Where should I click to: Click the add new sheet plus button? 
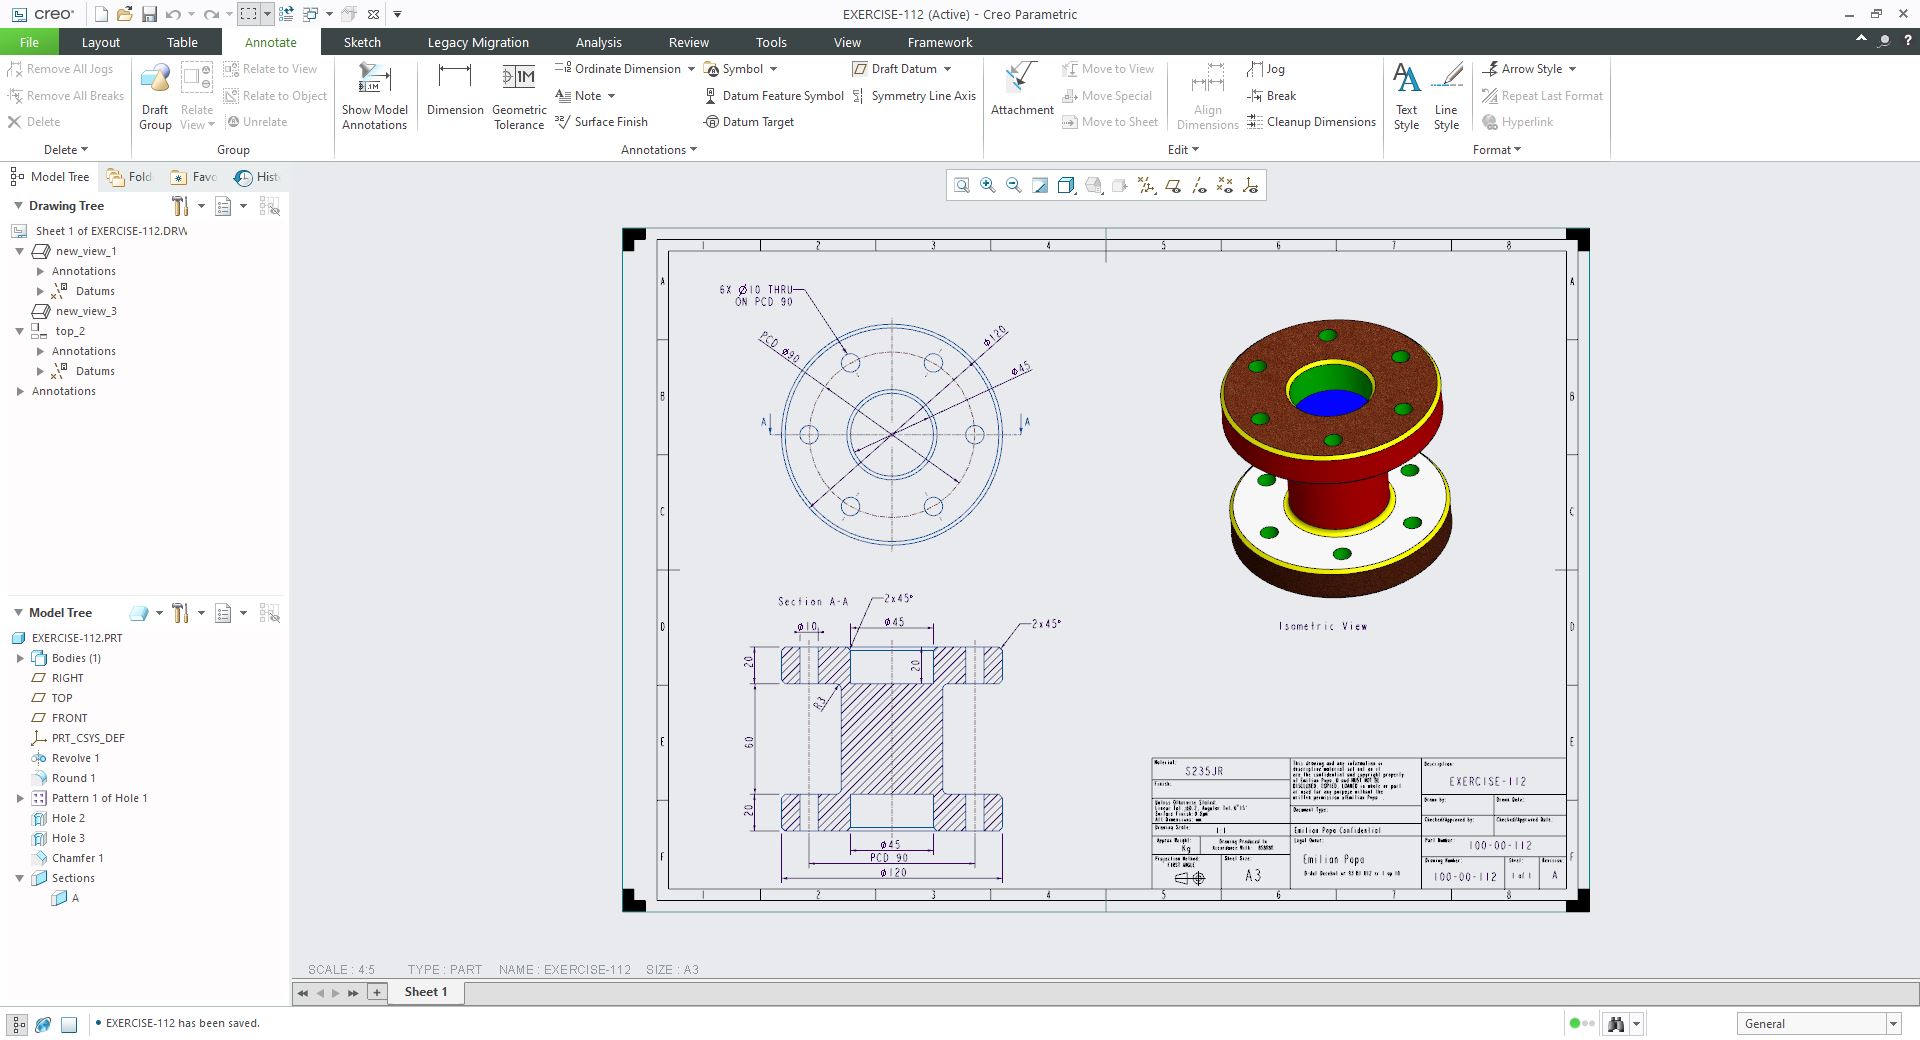pyautogui.click(x=377, y=992)
